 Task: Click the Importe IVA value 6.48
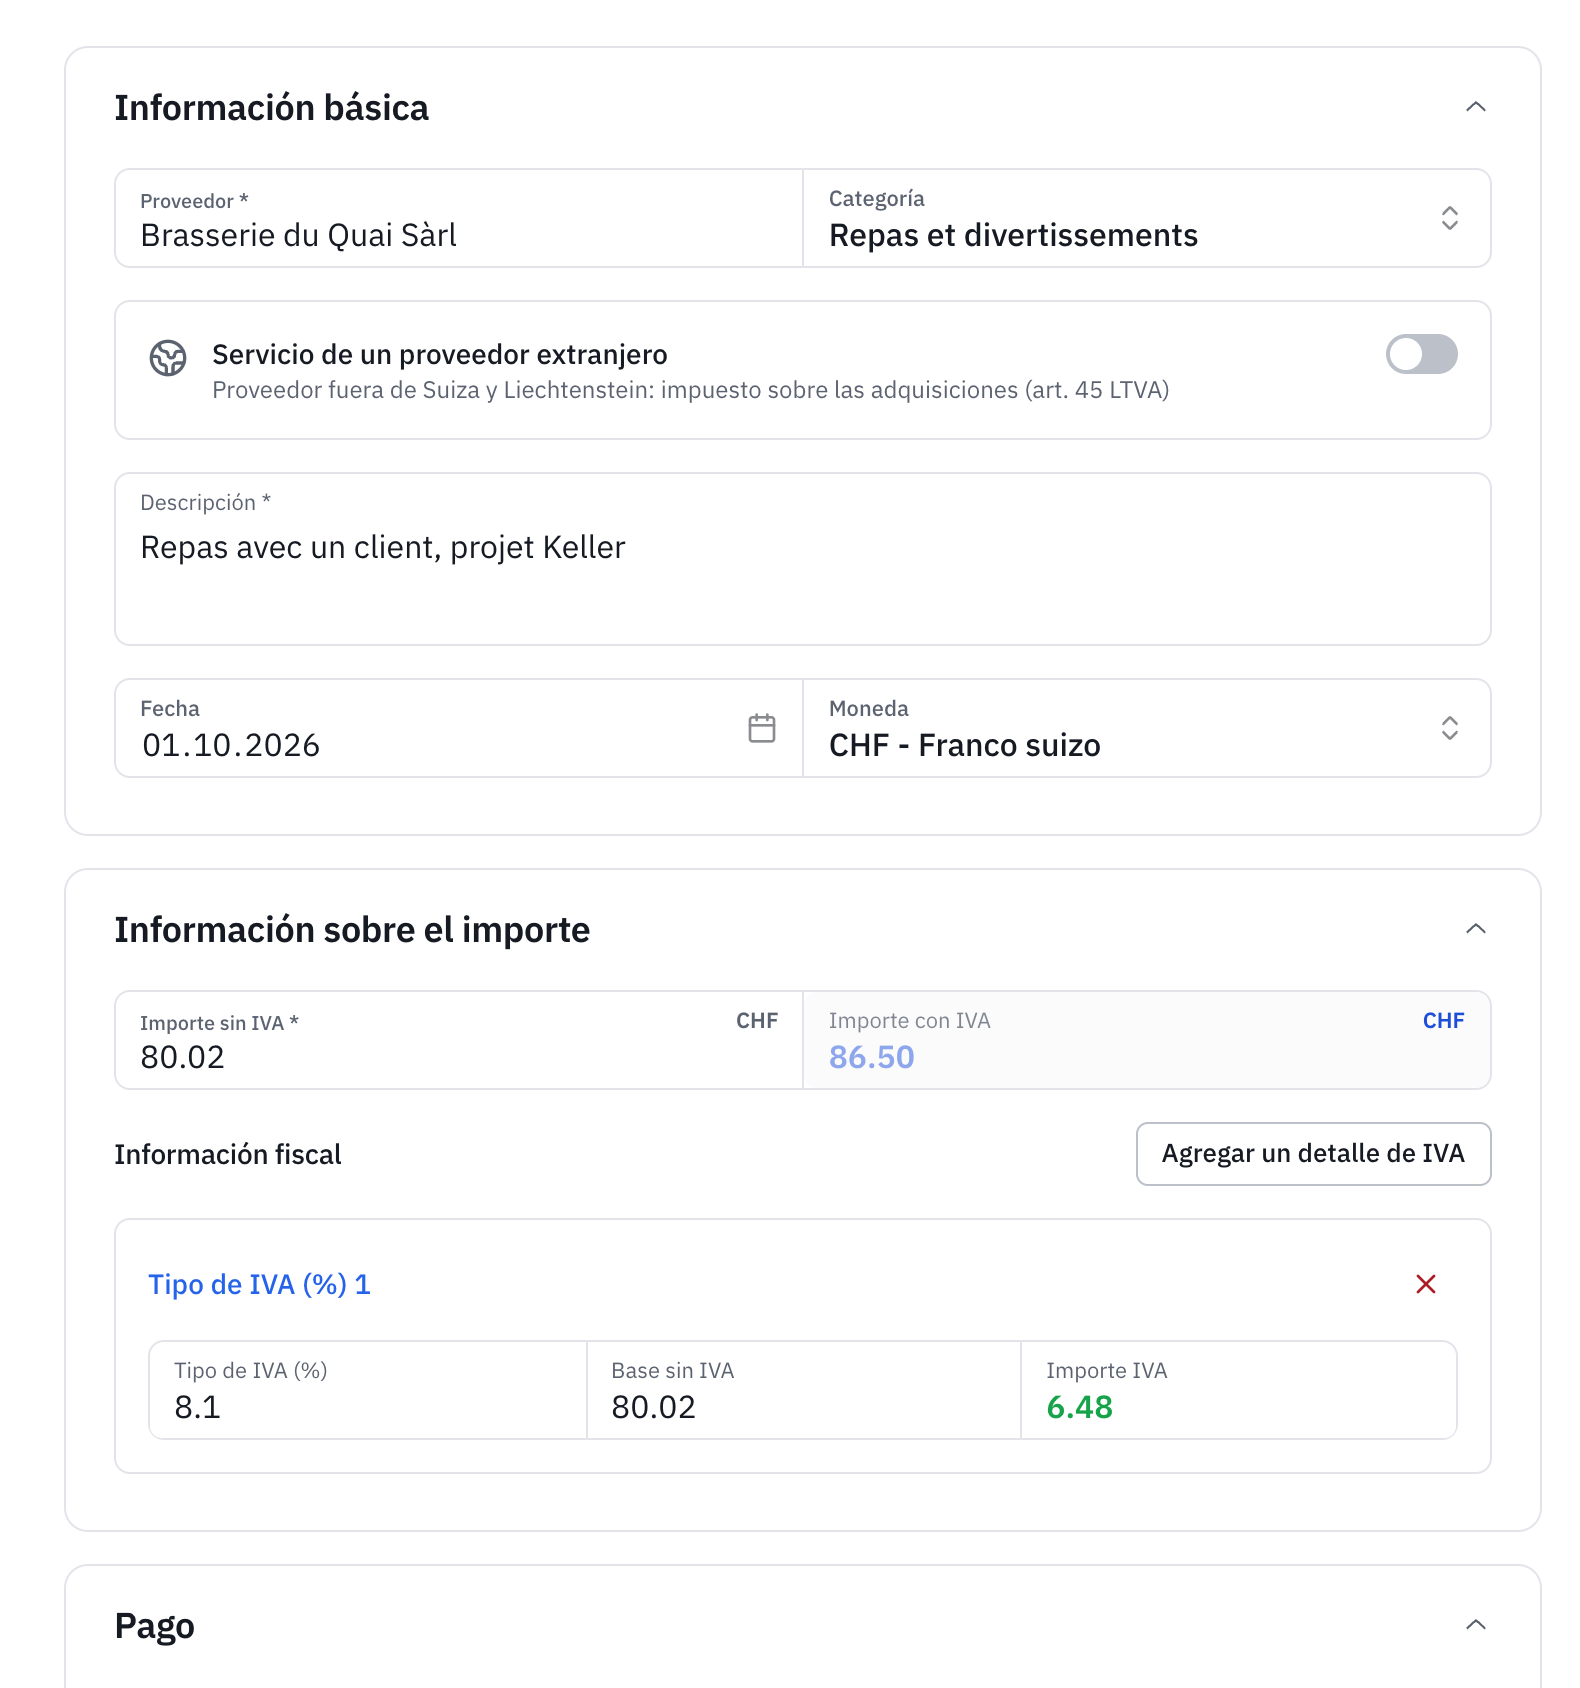click(x=1079, y=1407)
